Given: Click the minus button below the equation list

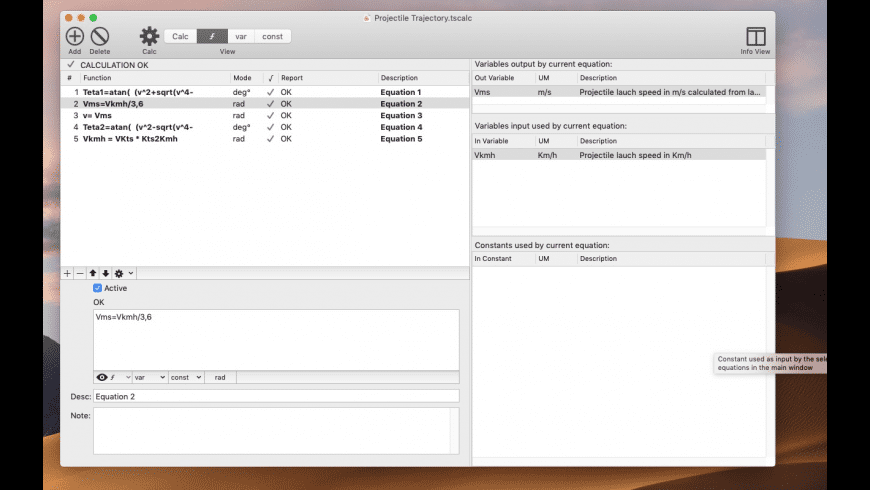Looking at the screenshot, I should (x=80, y=273).
